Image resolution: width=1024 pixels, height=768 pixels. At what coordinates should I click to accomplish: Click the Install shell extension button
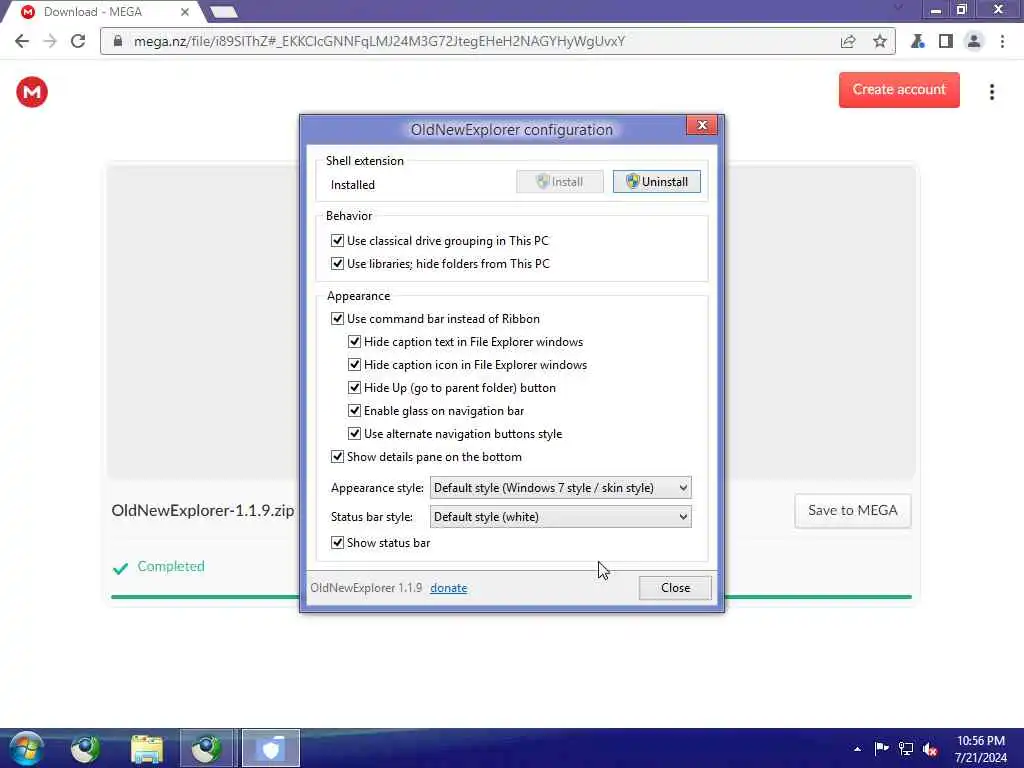click(560, 182)
